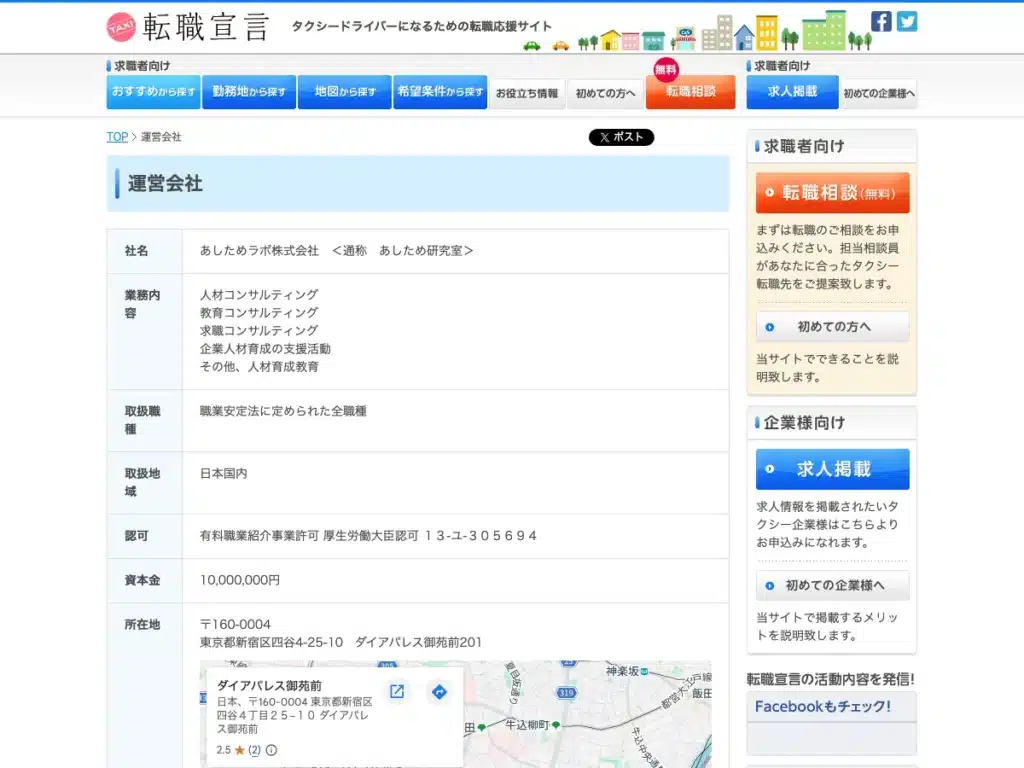Viewport: 1024px width, 768px height.
Task: Open 初めての企業様へ navigation tab
Action: pyautogui.click(x=879, y=93)
